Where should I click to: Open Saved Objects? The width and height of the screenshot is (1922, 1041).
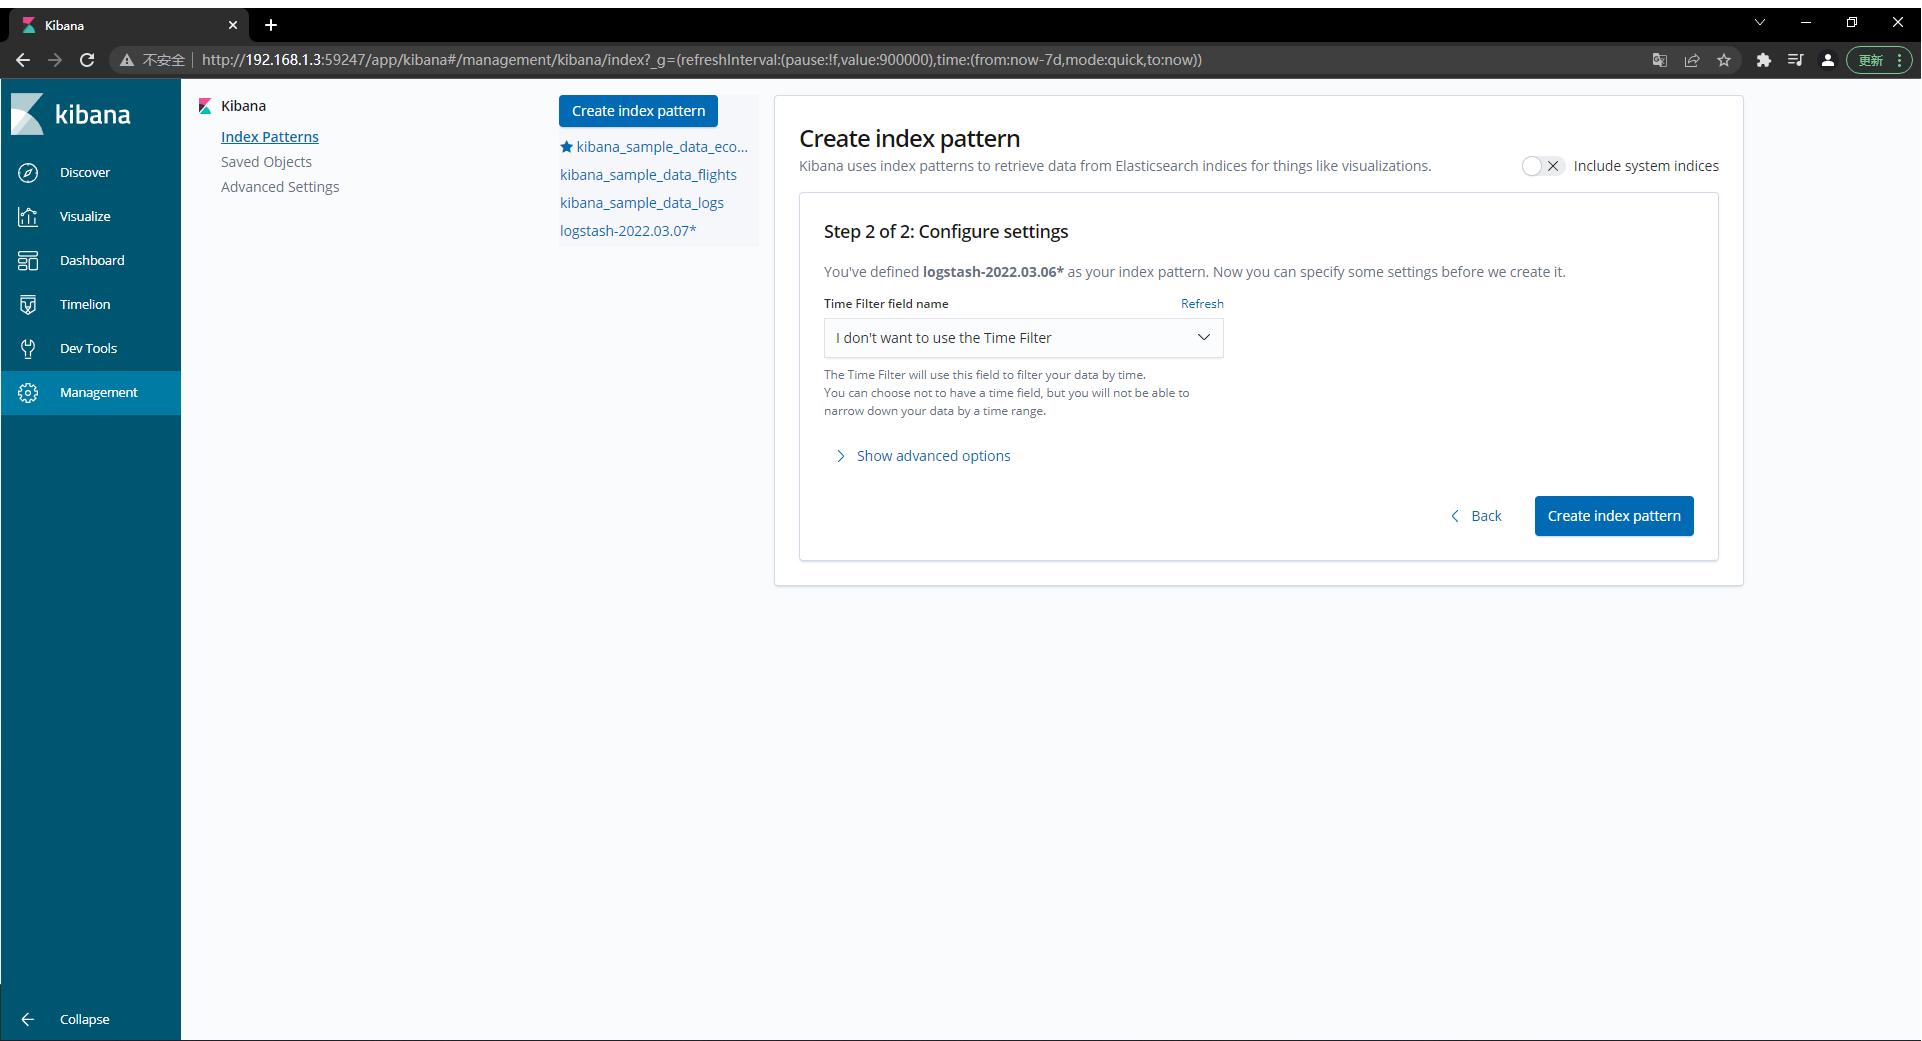(266, 162)
